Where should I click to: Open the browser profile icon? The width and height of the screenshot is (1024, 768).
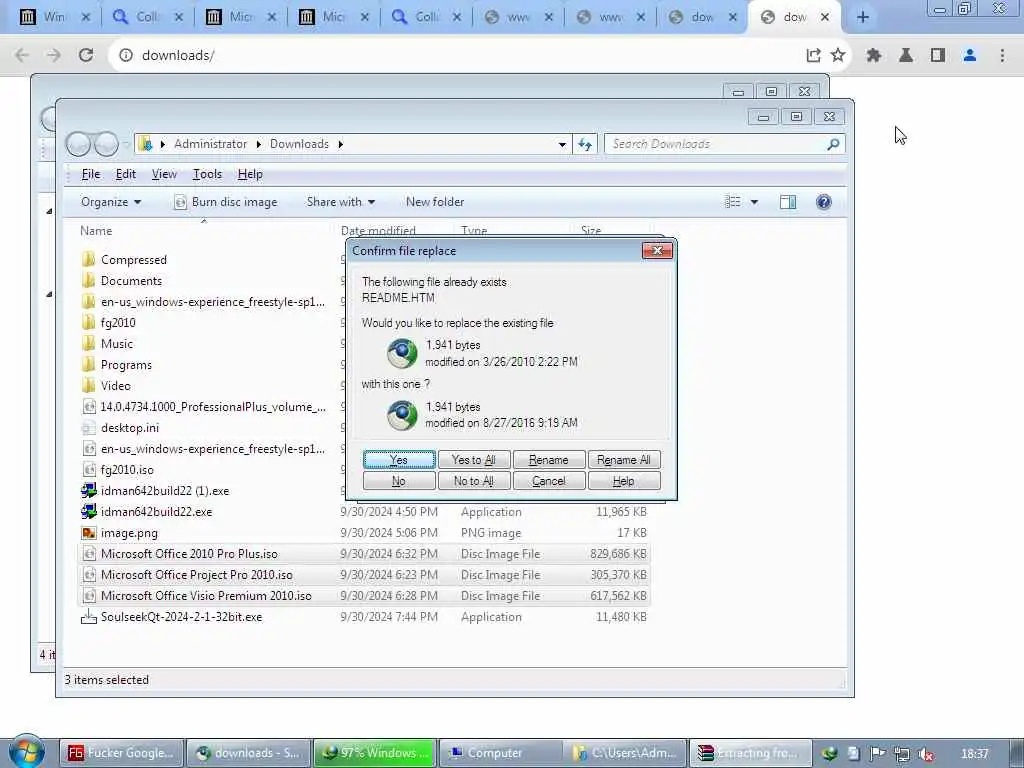[970, 55]
